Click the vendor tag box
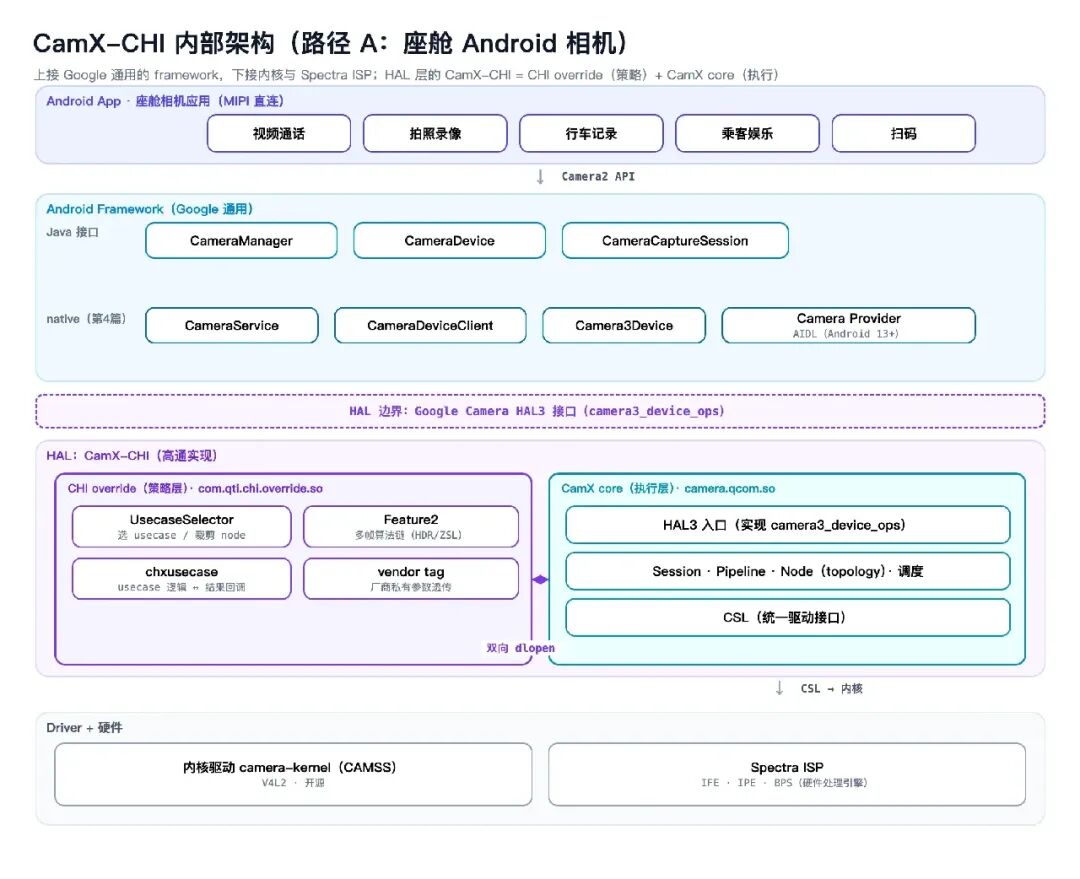 point(411,579)
